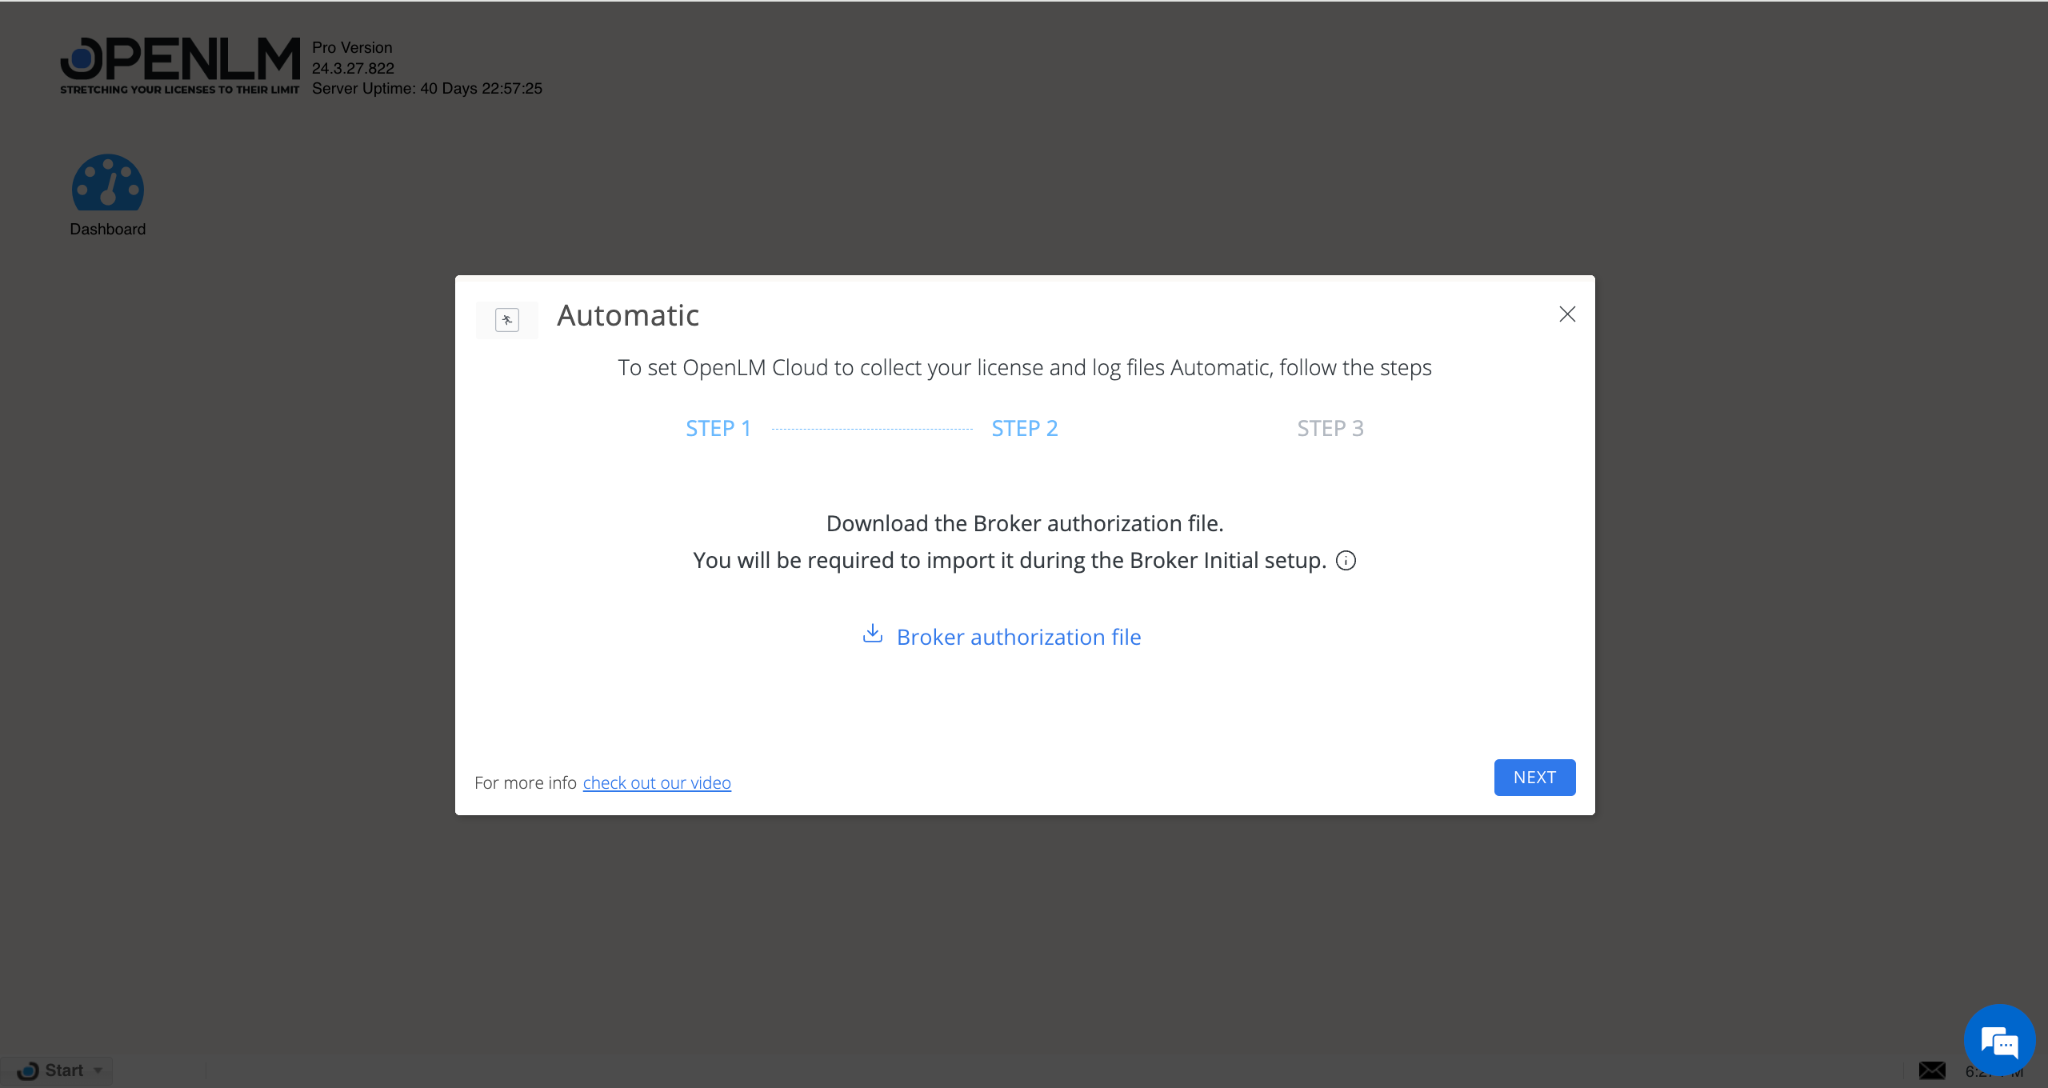Open the 'check out our video' link
Image resolution: width=2048 pixels, height=1088 pixels.
[x=656, y=782]
